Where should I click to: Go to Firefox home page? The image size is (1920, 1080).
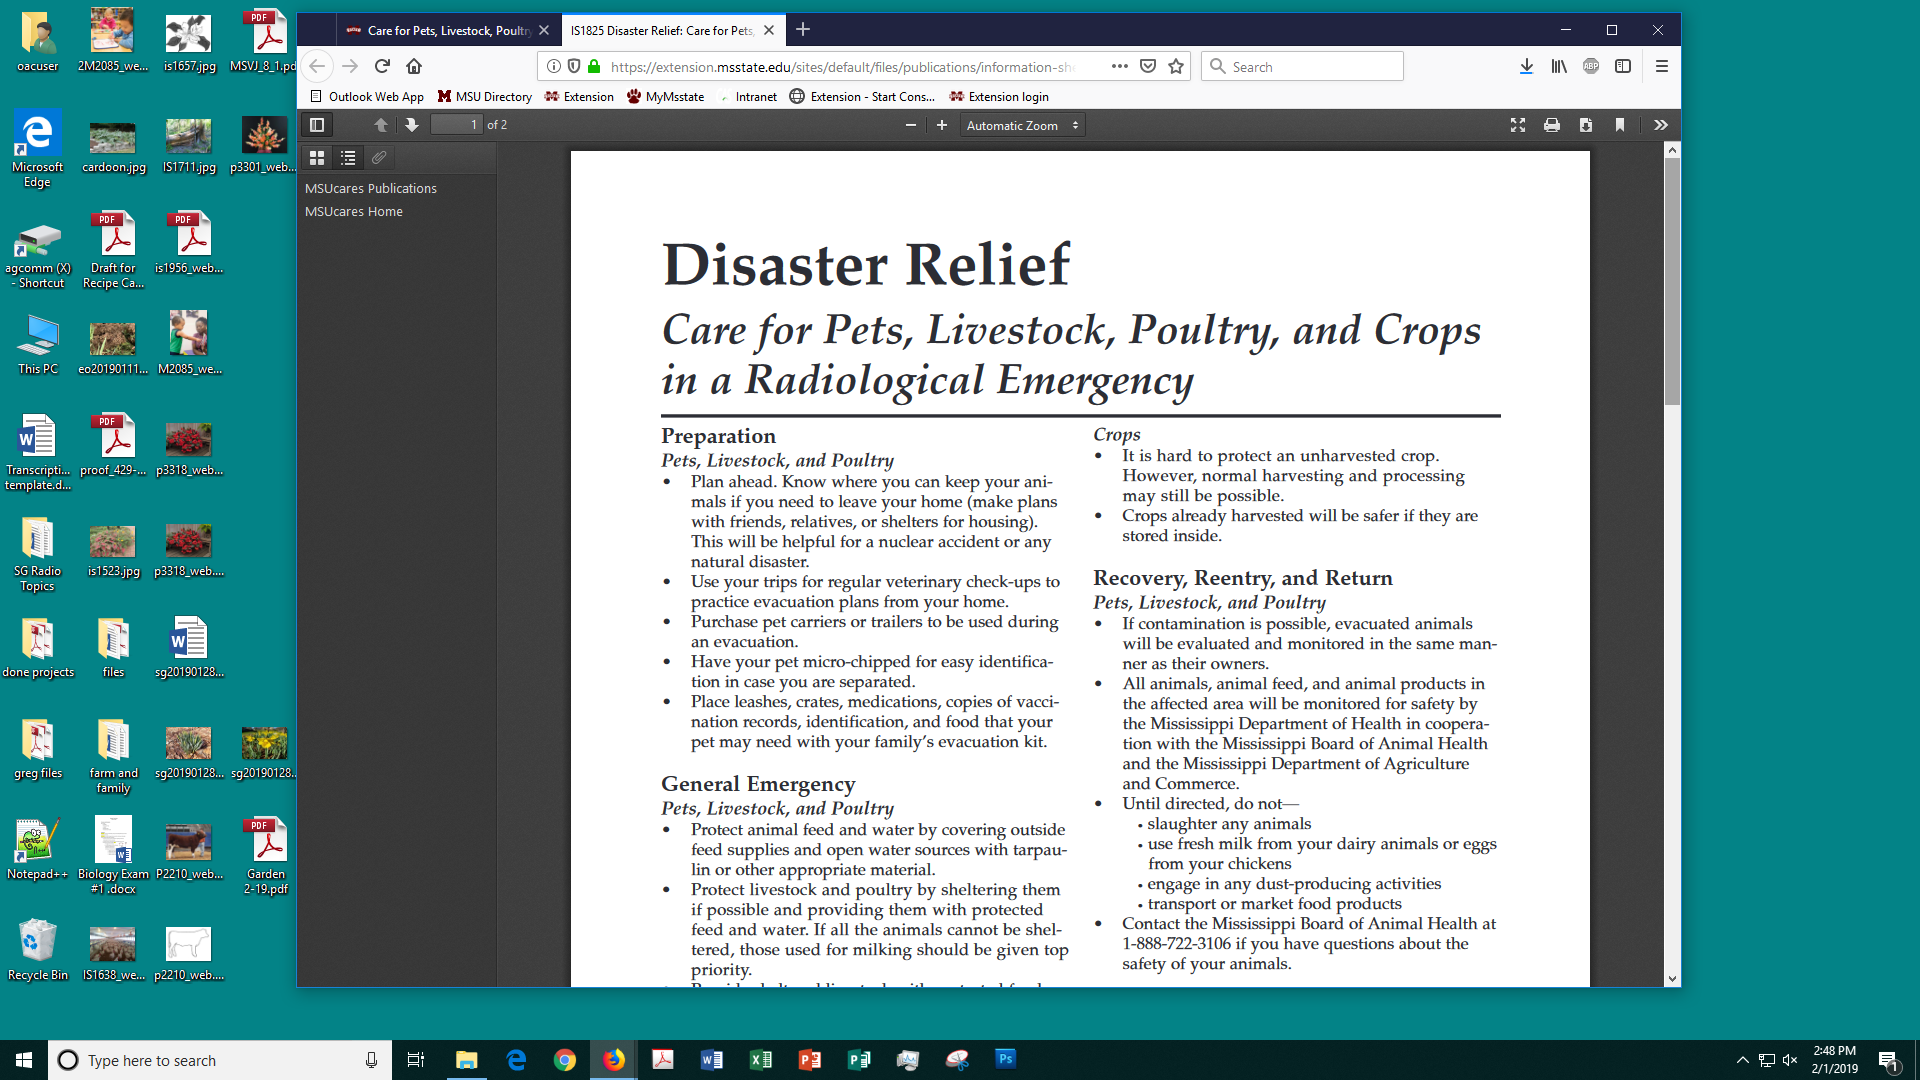click(414, 66)
